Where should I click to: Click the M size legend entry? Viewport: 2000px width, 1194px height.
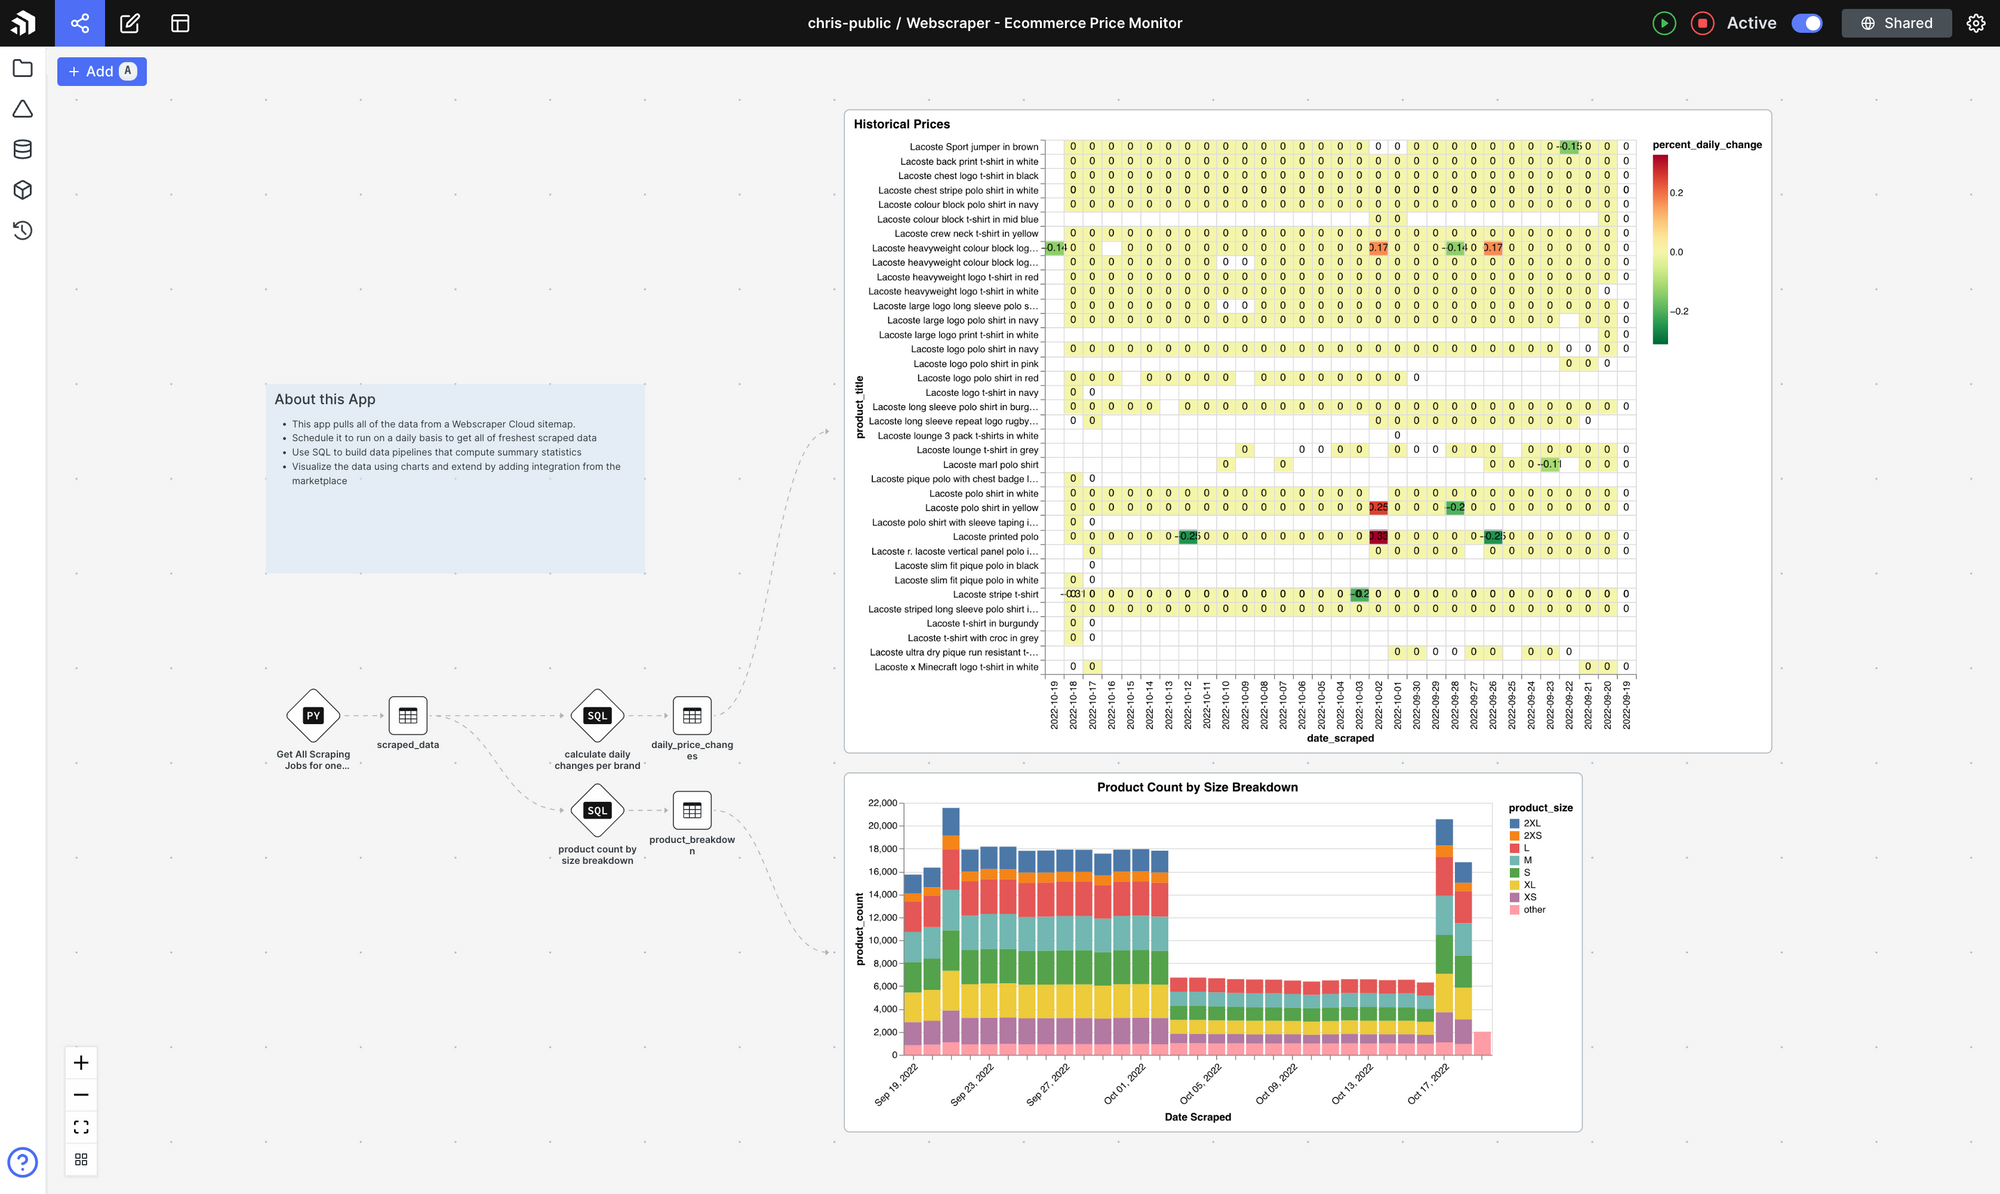pos(1521,860)
